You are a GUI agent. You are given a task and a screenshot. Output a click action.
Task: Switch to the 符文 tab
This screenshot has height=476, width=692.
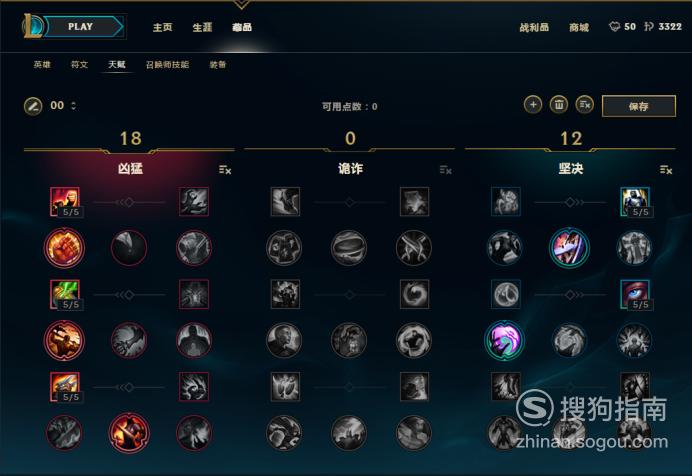[x=79, y=65]
